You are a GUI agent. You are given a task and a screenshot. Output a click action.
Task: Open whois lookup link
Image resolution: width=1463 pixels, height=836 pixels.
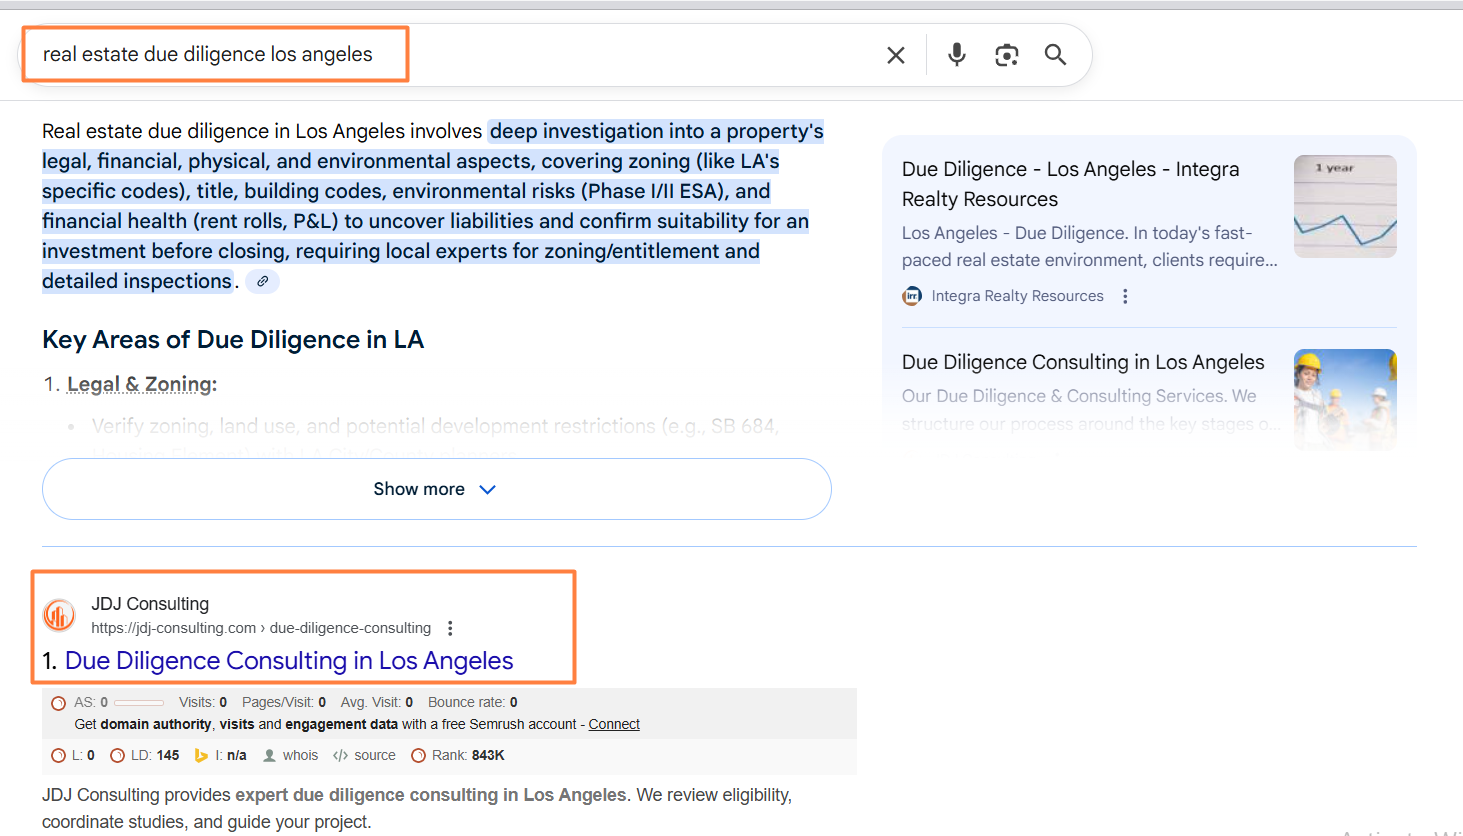coord(290,755)
